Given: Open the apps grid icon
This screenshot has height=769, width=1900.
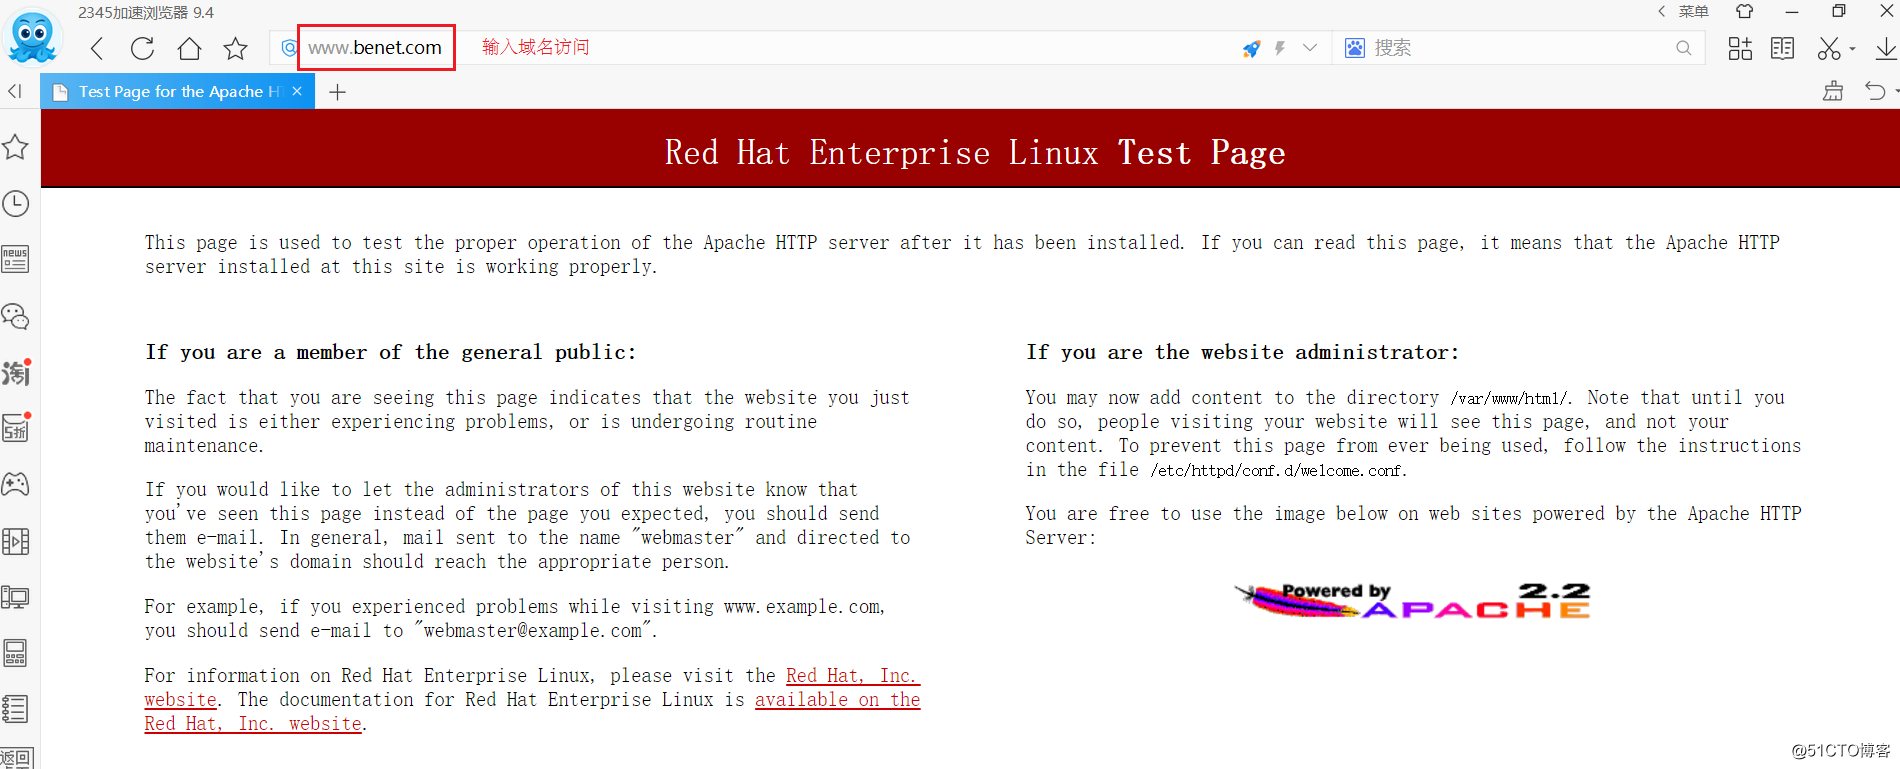Looking at the screenshot, I should coord(1740,48).
